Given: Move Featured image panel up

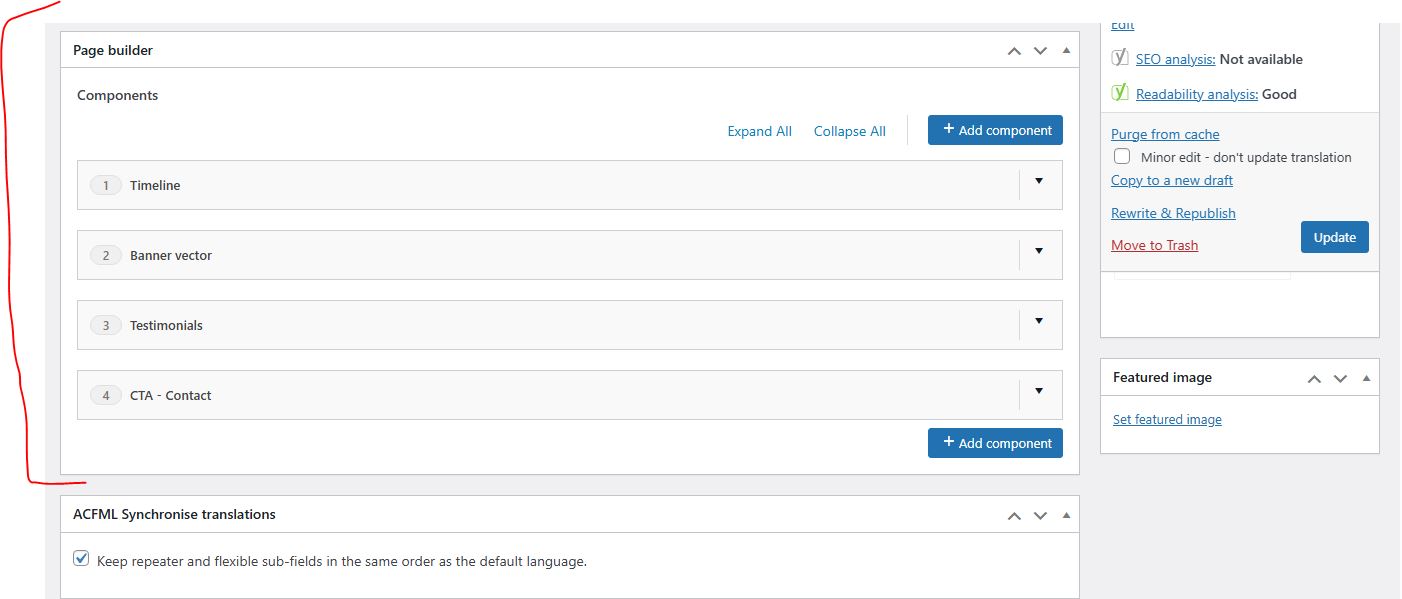Looking at the screenshot, I should pos(1314,379).
